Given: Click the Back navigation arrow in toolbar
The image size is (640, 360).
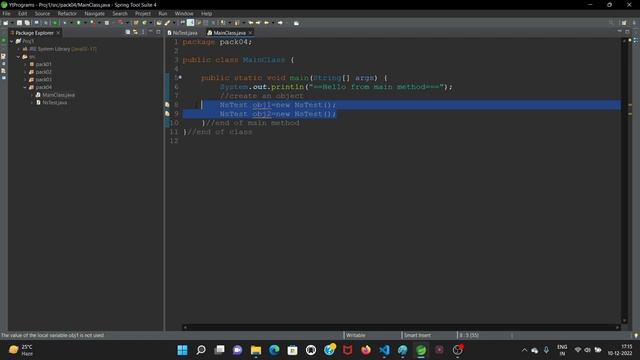Looking at the screenshot, I should [x=266, y=23].
